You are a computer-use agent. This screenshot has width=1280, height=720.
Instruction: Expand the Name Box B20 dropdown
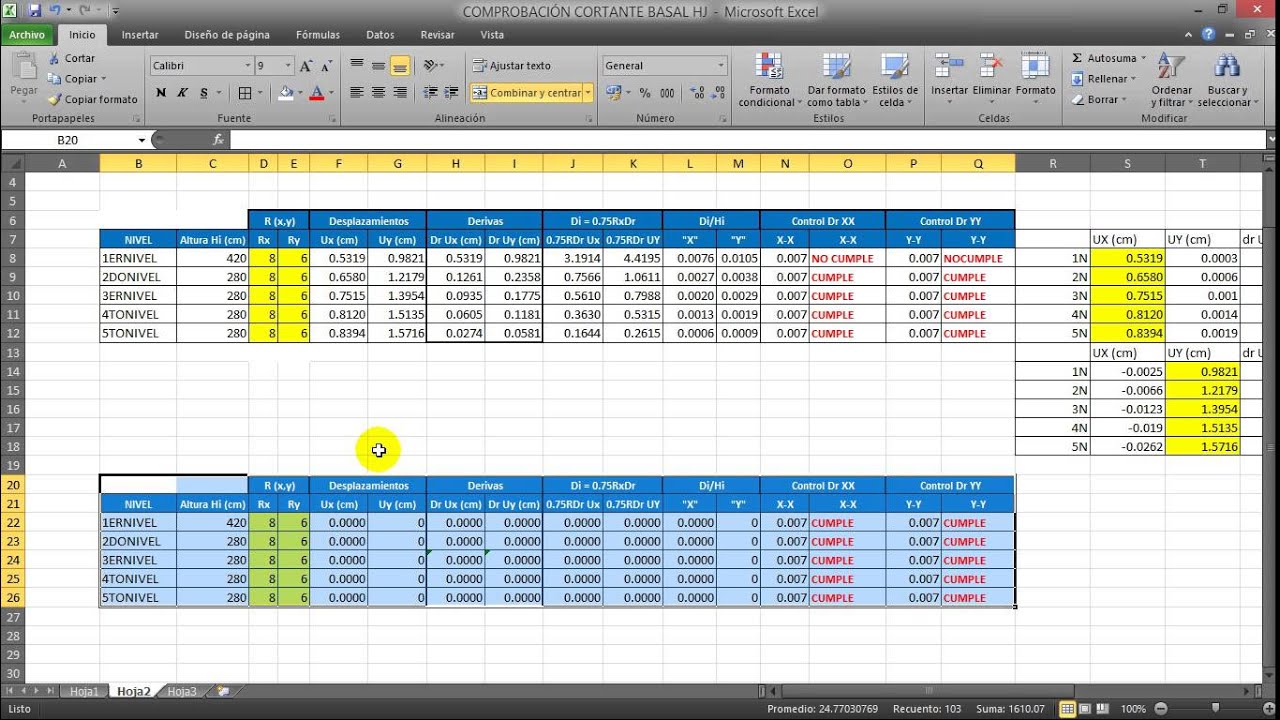point(141,140)
